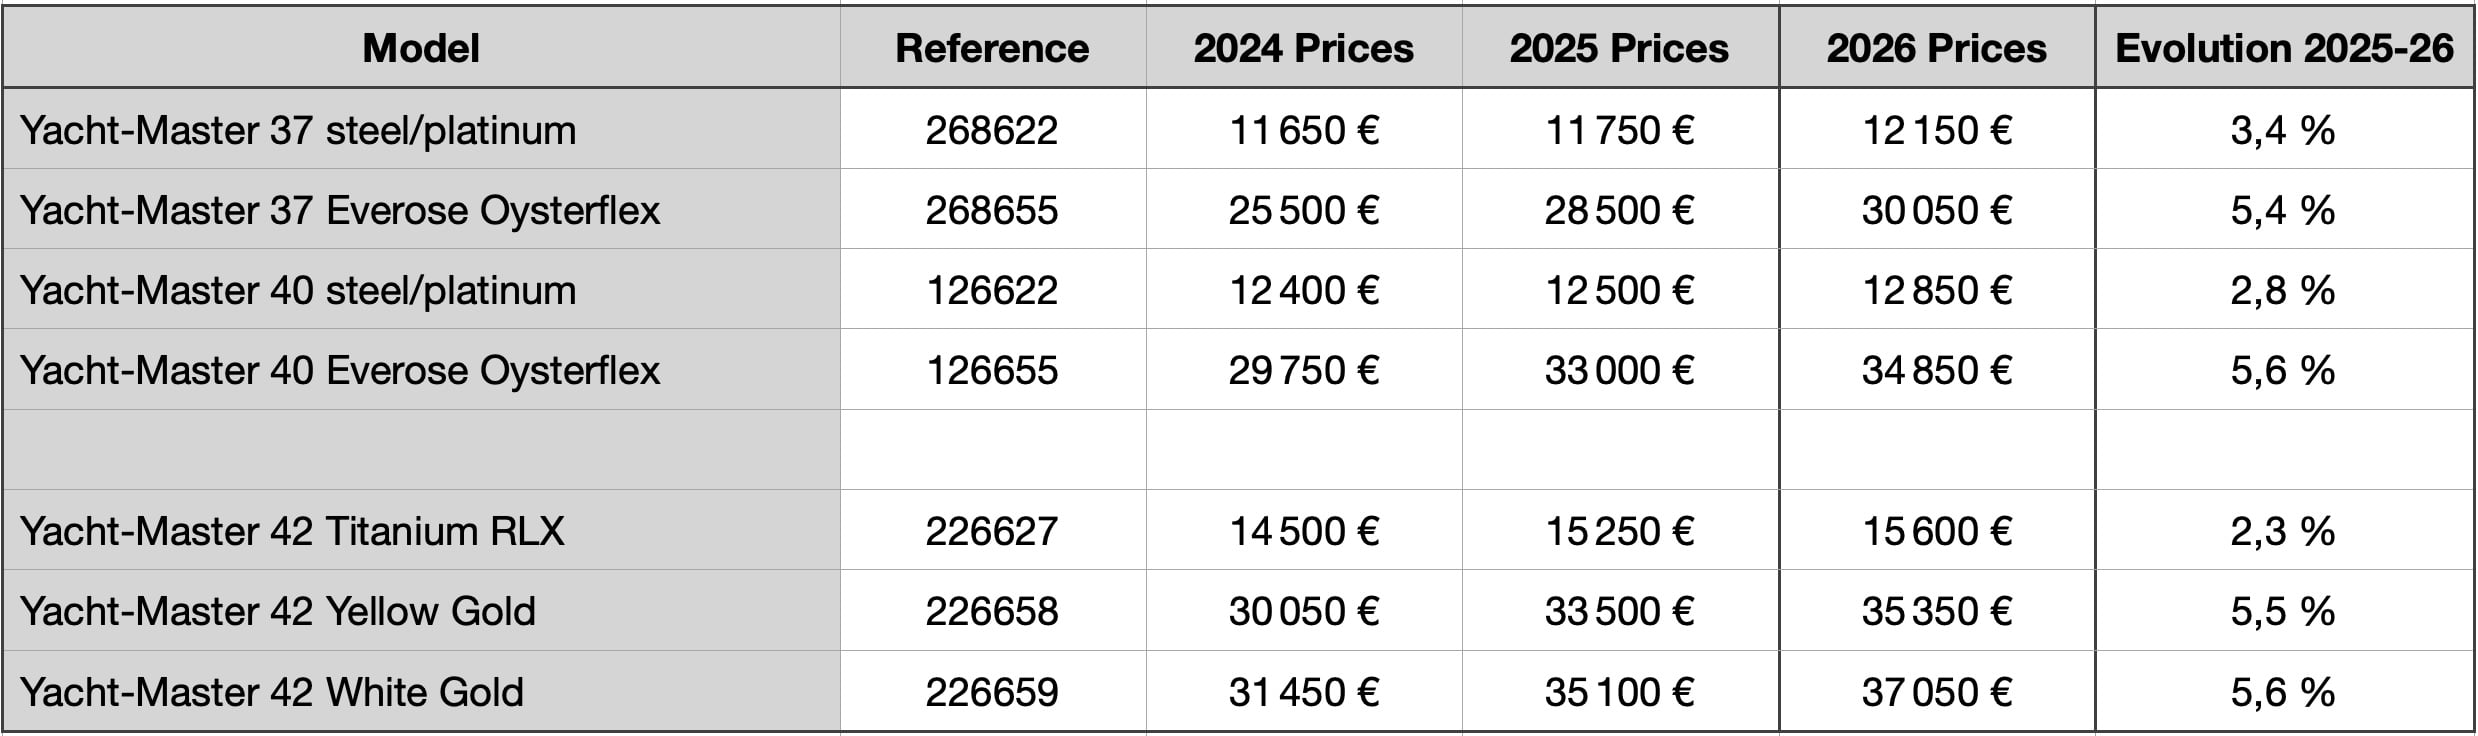
Task: Select reference cell 226627
Action: click(x=992, y=531)
